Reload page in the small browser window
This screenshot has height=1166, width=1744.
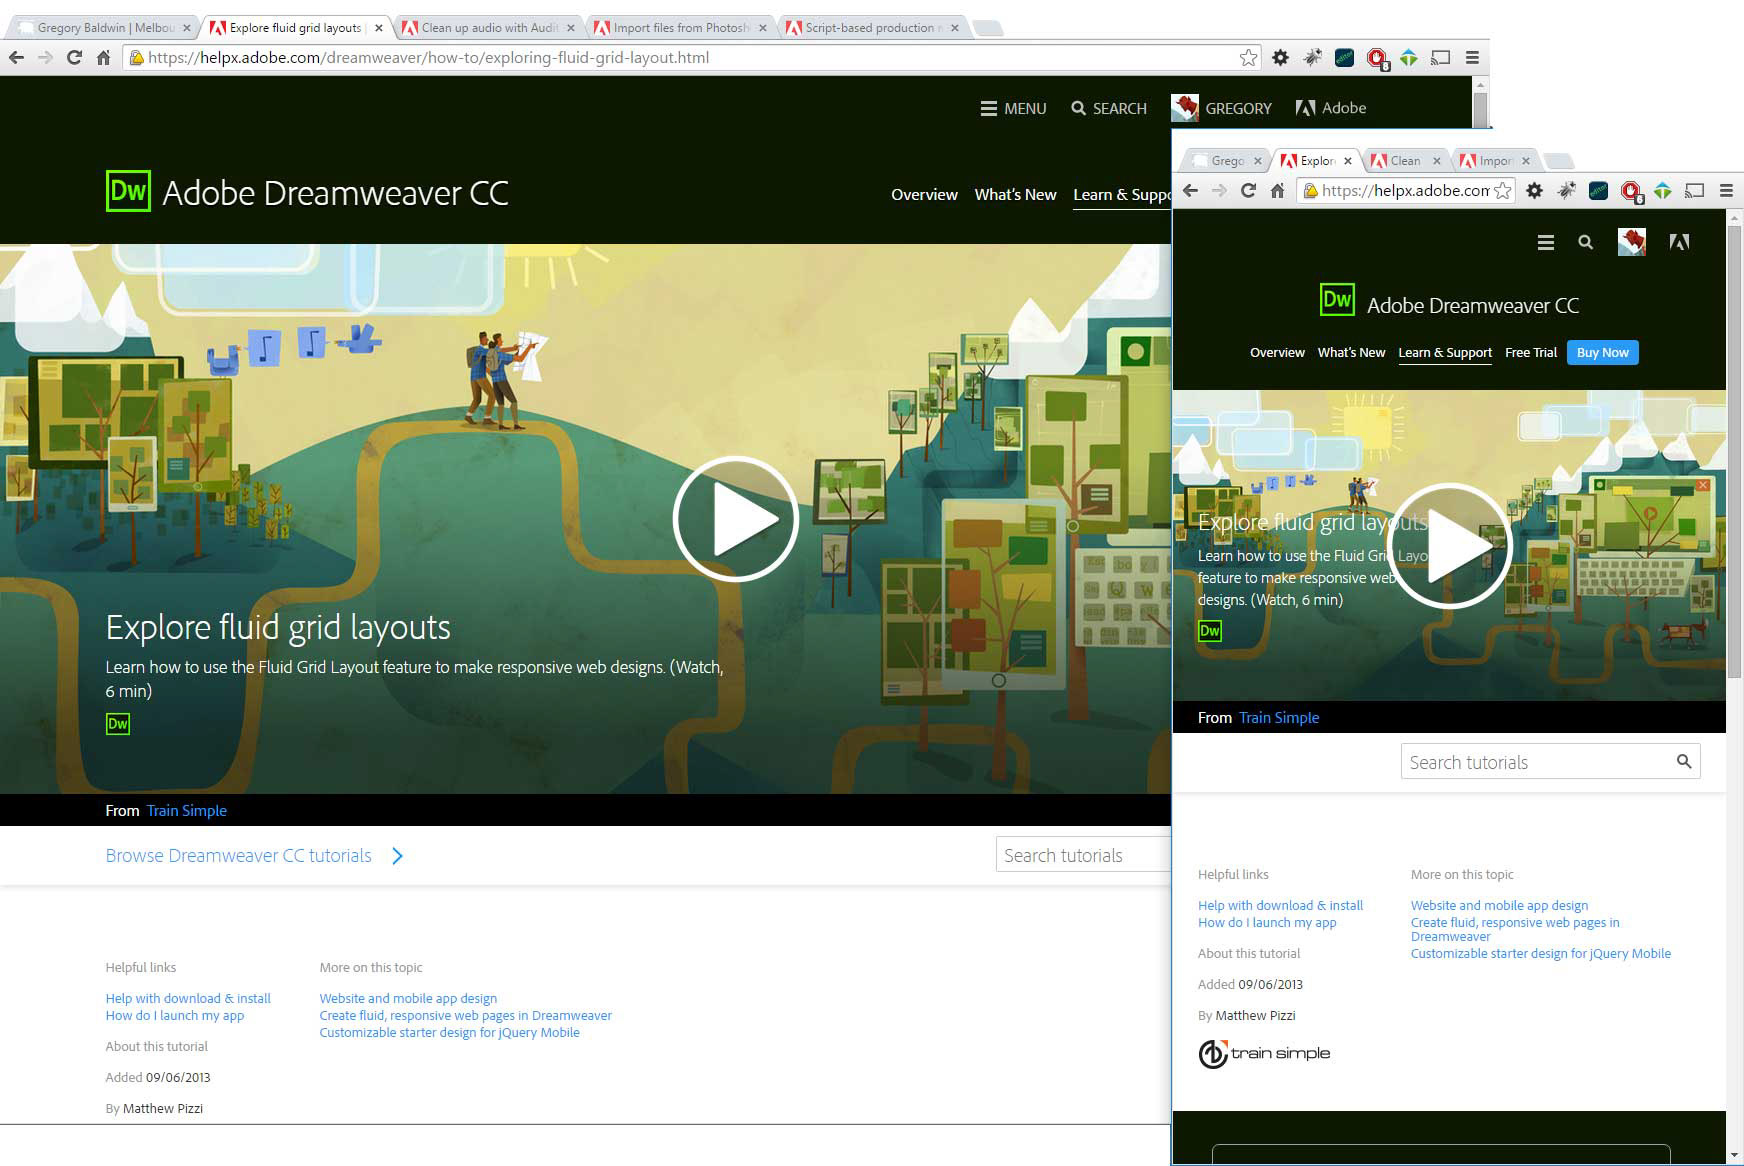point(1248,190)
